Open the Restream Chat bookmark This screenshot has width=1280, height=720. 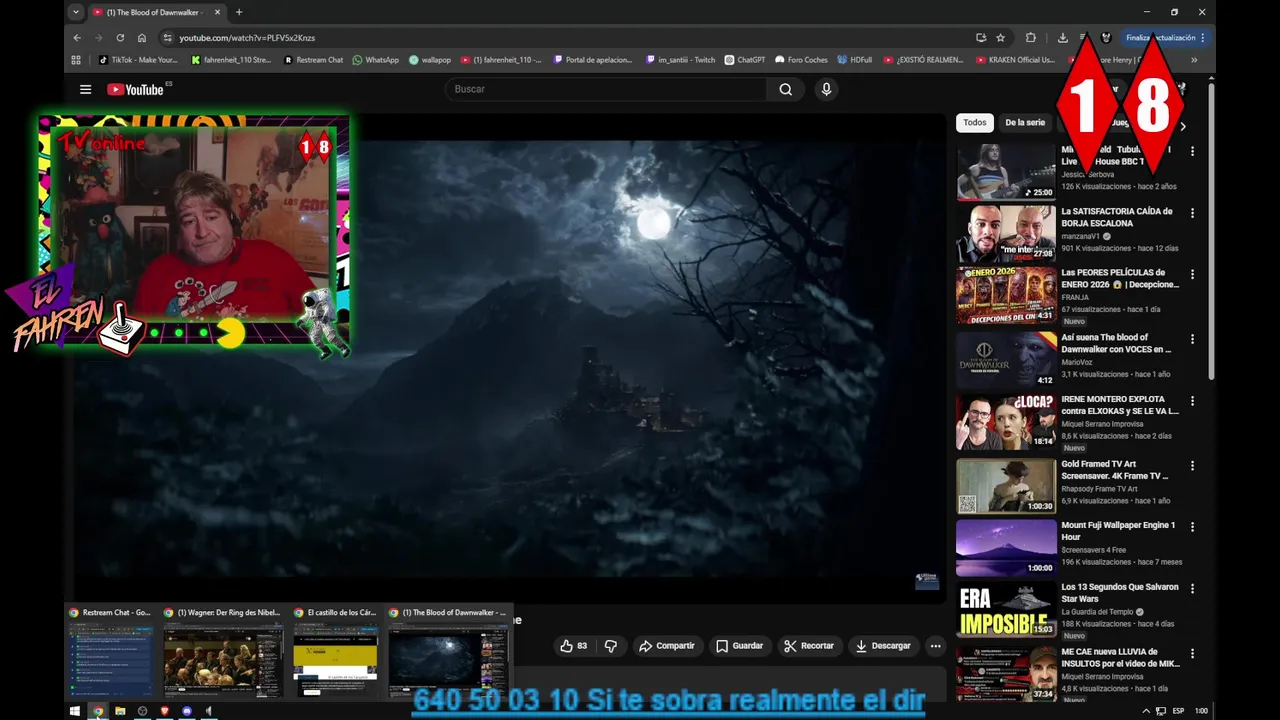pos(314,60)
